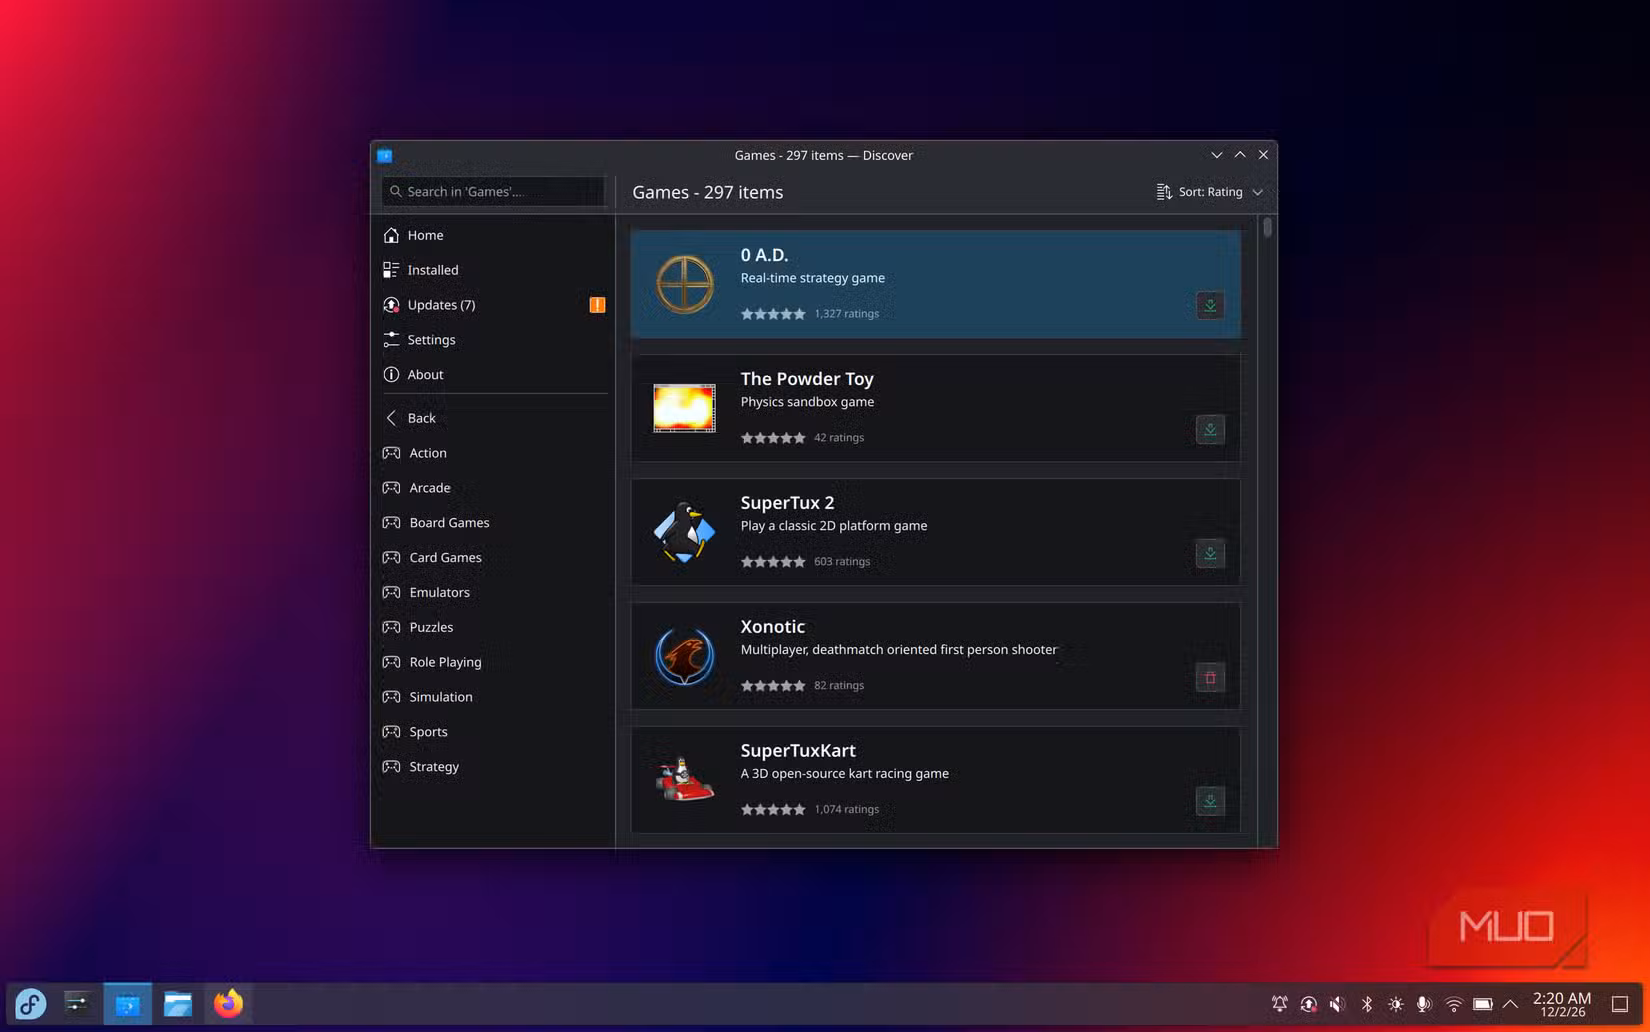Open the clock showing 2:20 AM
The image size is (1650, 1032).
pyautogui.click(x=1562, y=1004)
